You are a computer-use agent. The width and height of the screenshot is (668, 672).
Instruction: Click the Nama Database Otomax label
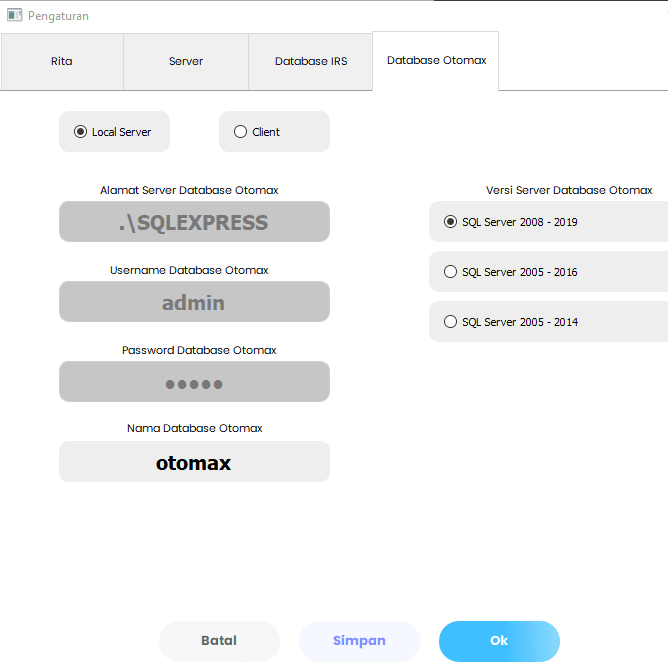point(194,428)
